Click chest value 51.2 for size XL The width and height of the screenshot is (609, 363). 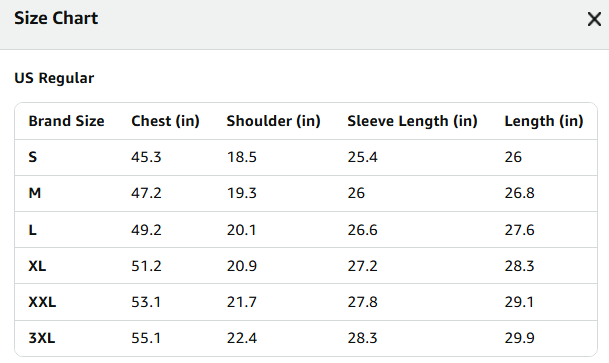[146, 266]
